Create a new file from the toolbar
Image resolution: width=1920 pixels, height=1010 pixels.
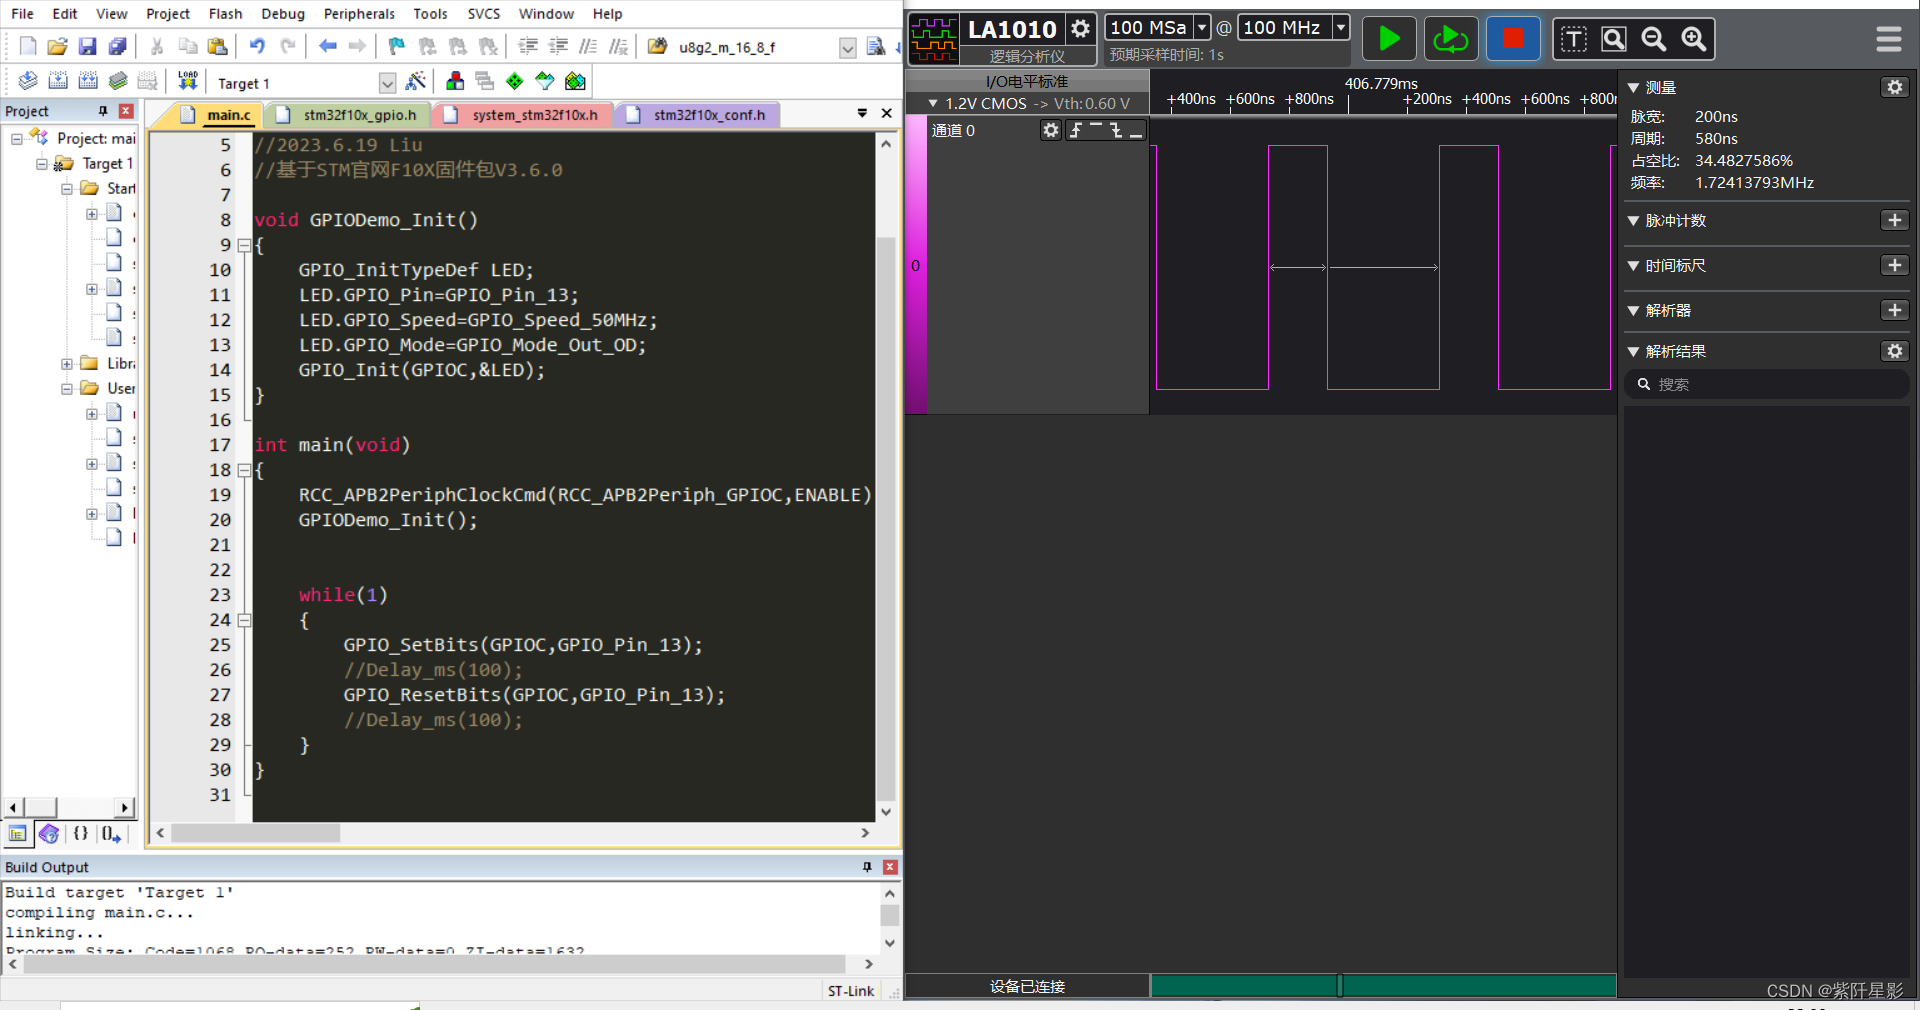(x=28, y=46)
